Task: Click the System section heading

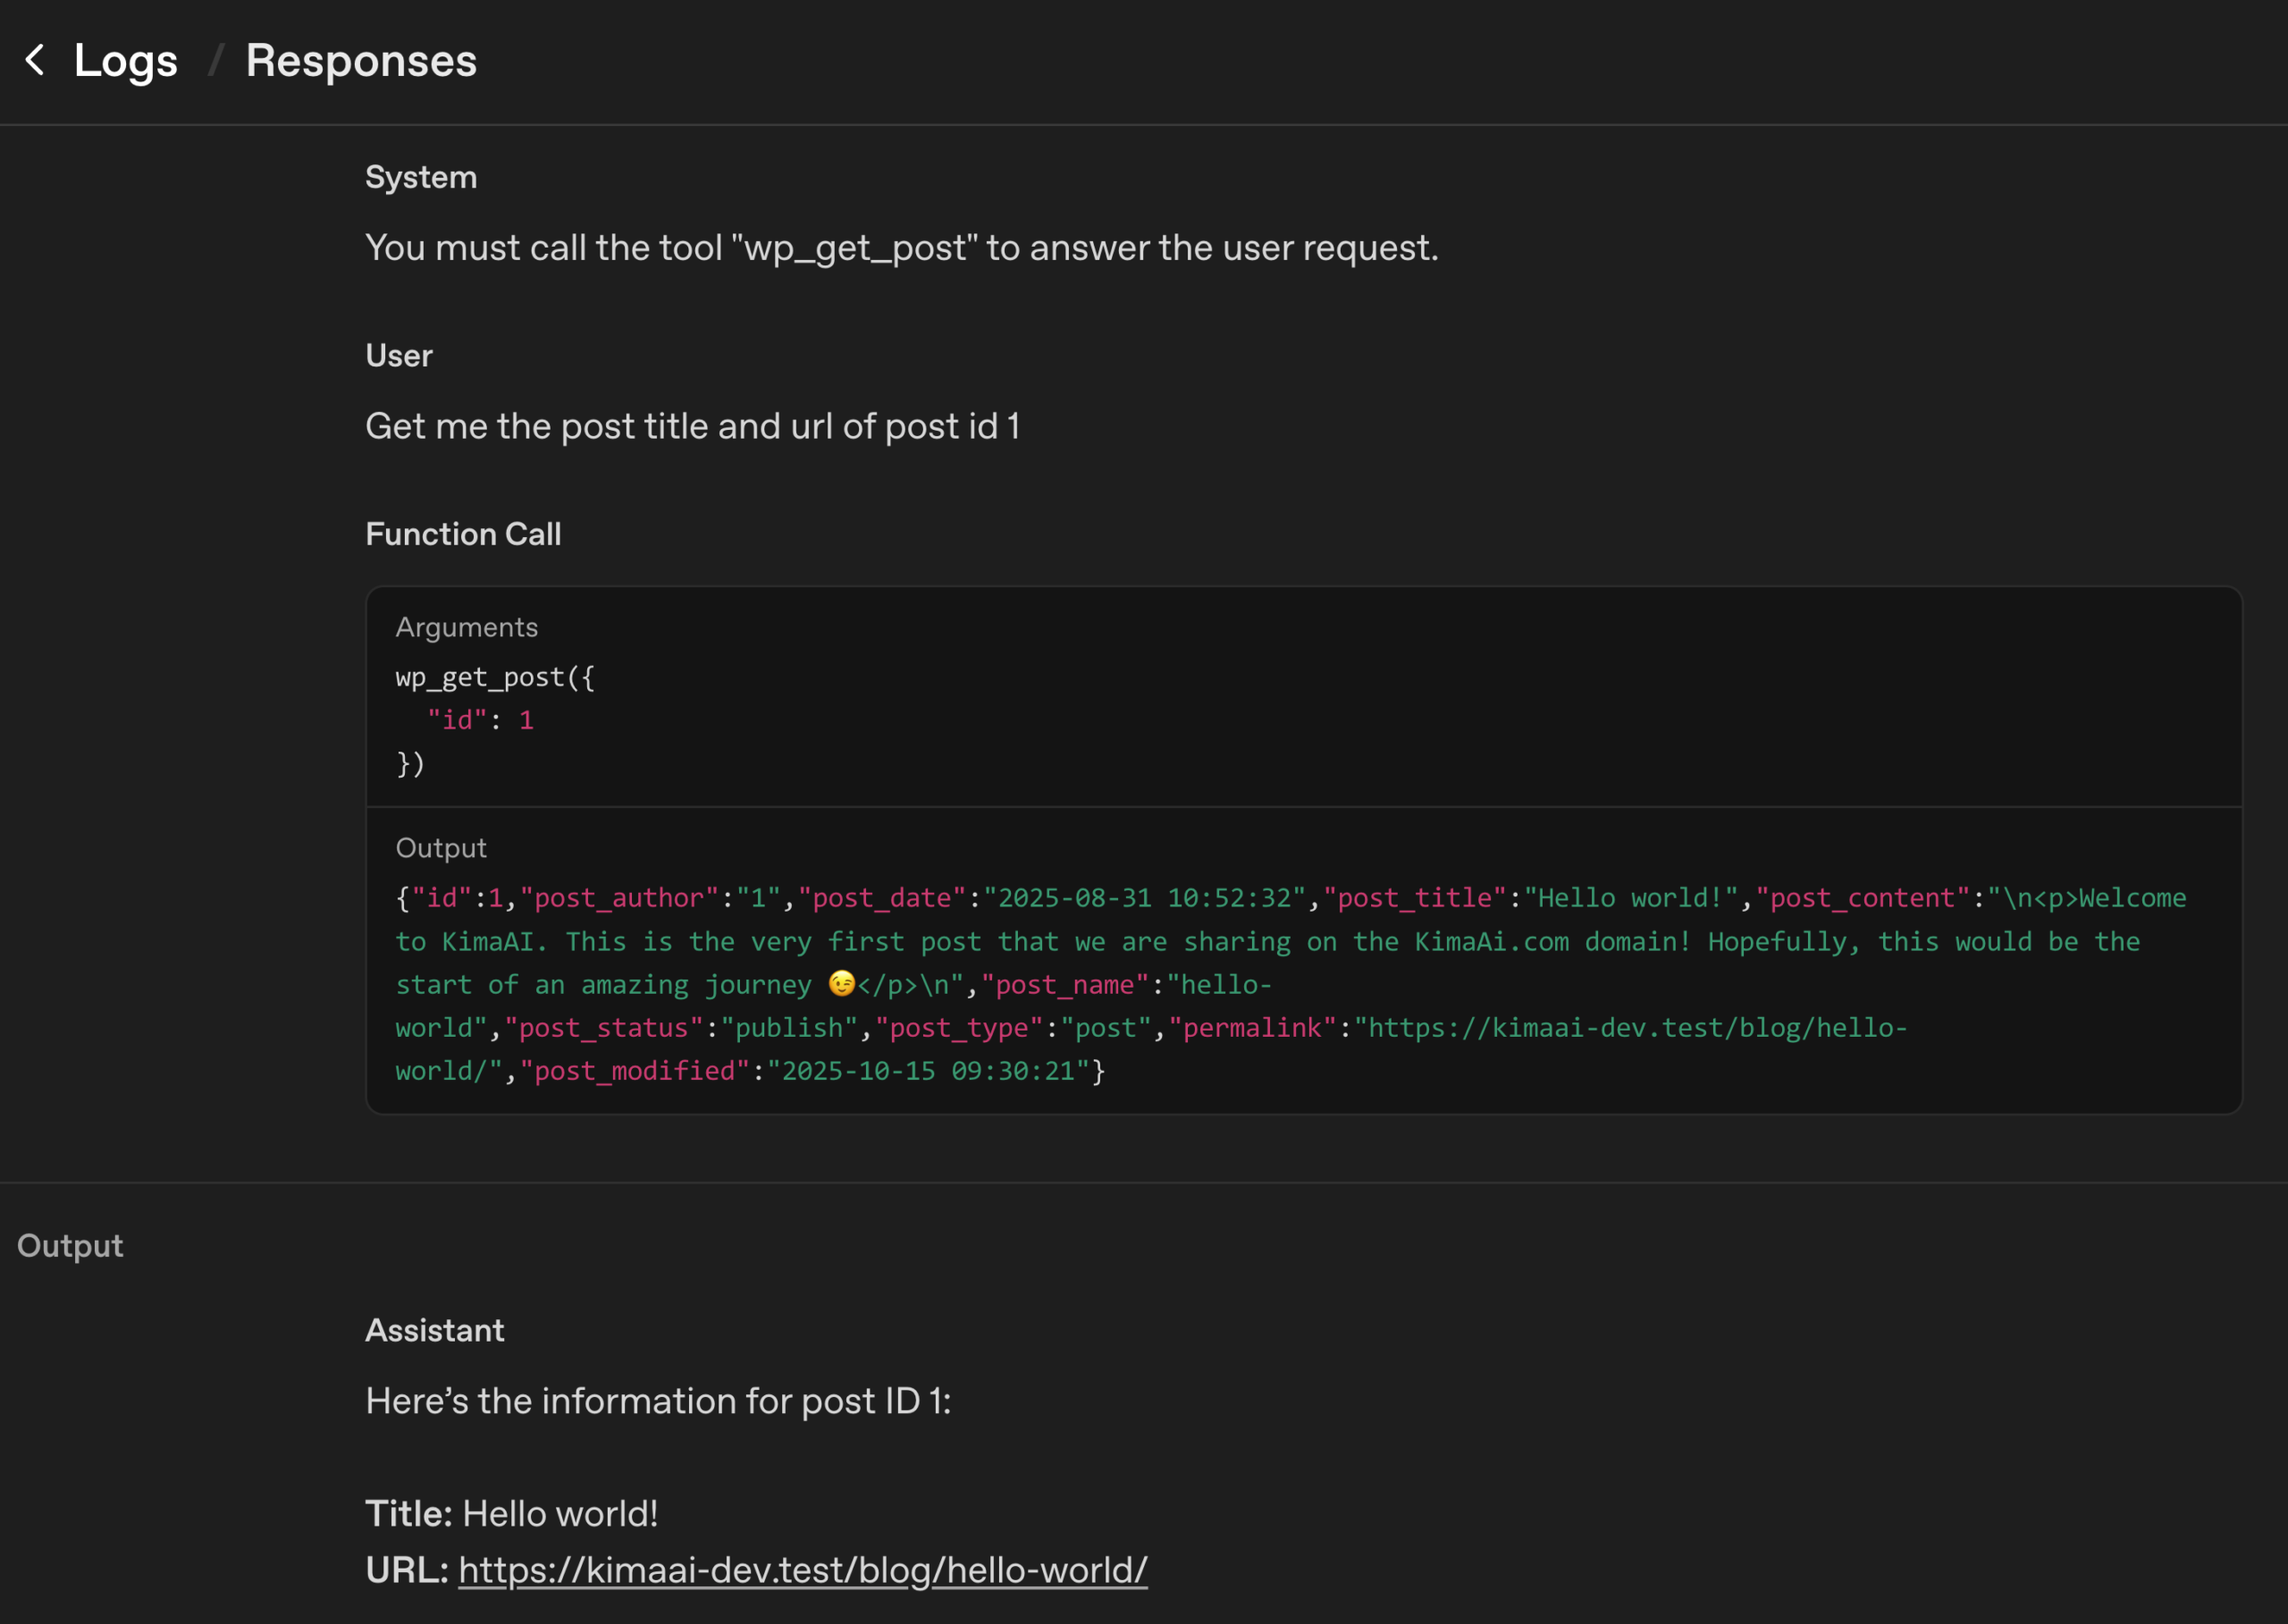Action: coord(421,177)
